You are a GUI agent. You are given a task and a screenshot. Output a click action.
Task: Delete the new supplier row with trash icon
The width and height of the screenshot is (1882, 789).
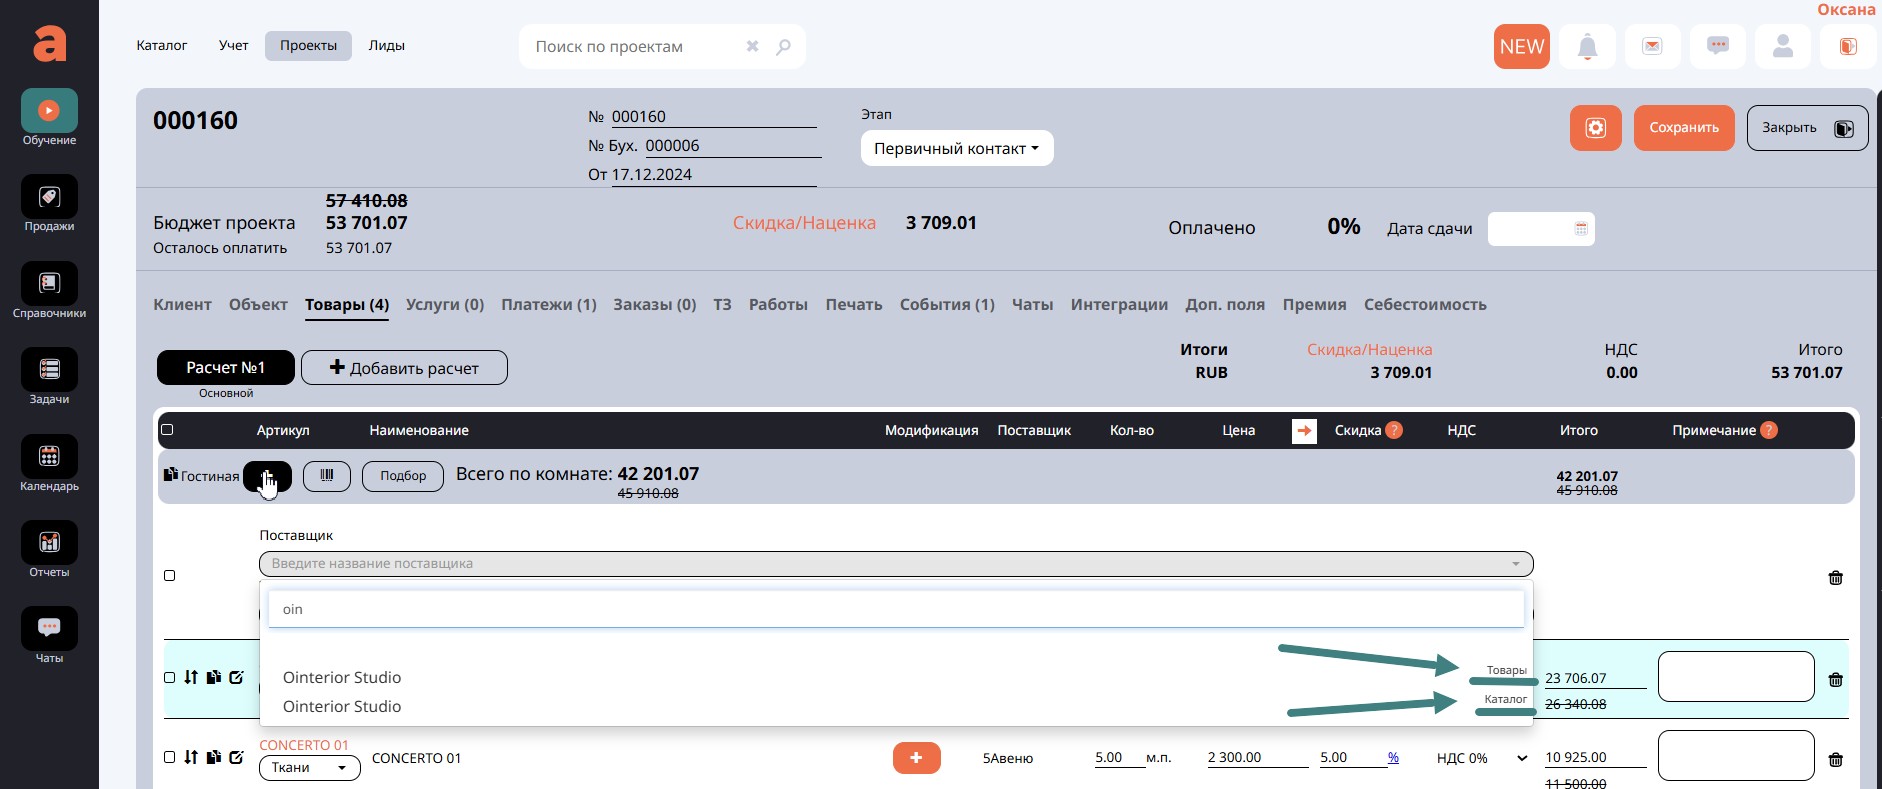pos(1835,578)
